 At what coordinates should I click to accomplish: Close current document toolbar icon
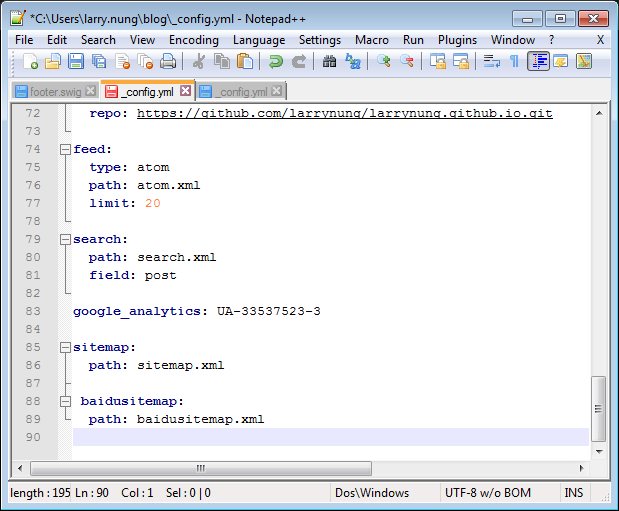tap(122, 62)
